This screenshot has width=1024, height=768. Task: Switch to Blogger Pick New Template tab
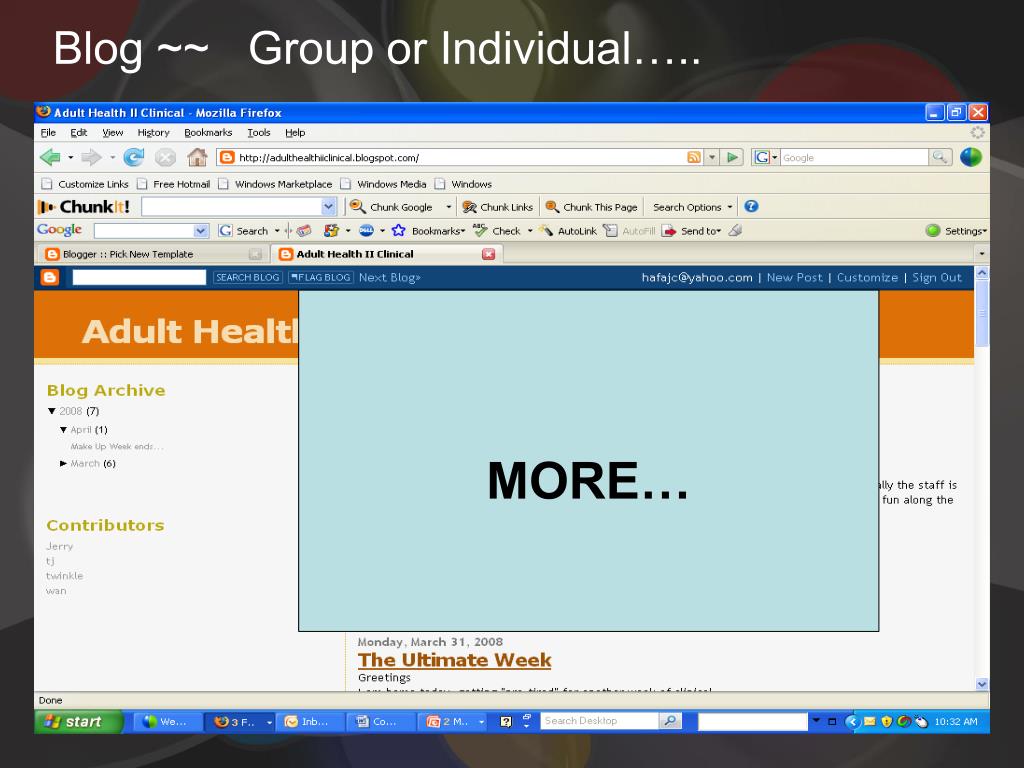coord(152,254)
